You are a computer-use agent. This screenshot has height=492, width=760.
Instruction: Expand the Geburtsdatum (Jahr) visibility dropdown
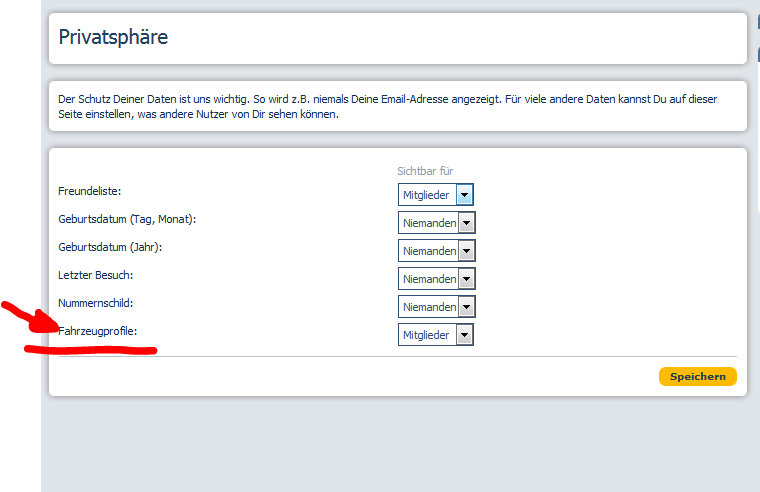coord(466,251)
